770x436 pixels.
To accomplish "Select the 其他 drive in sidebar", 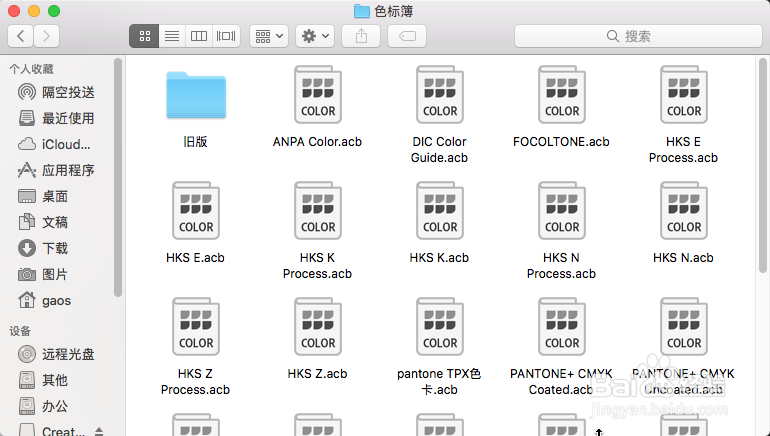I will tap(43, 380).
